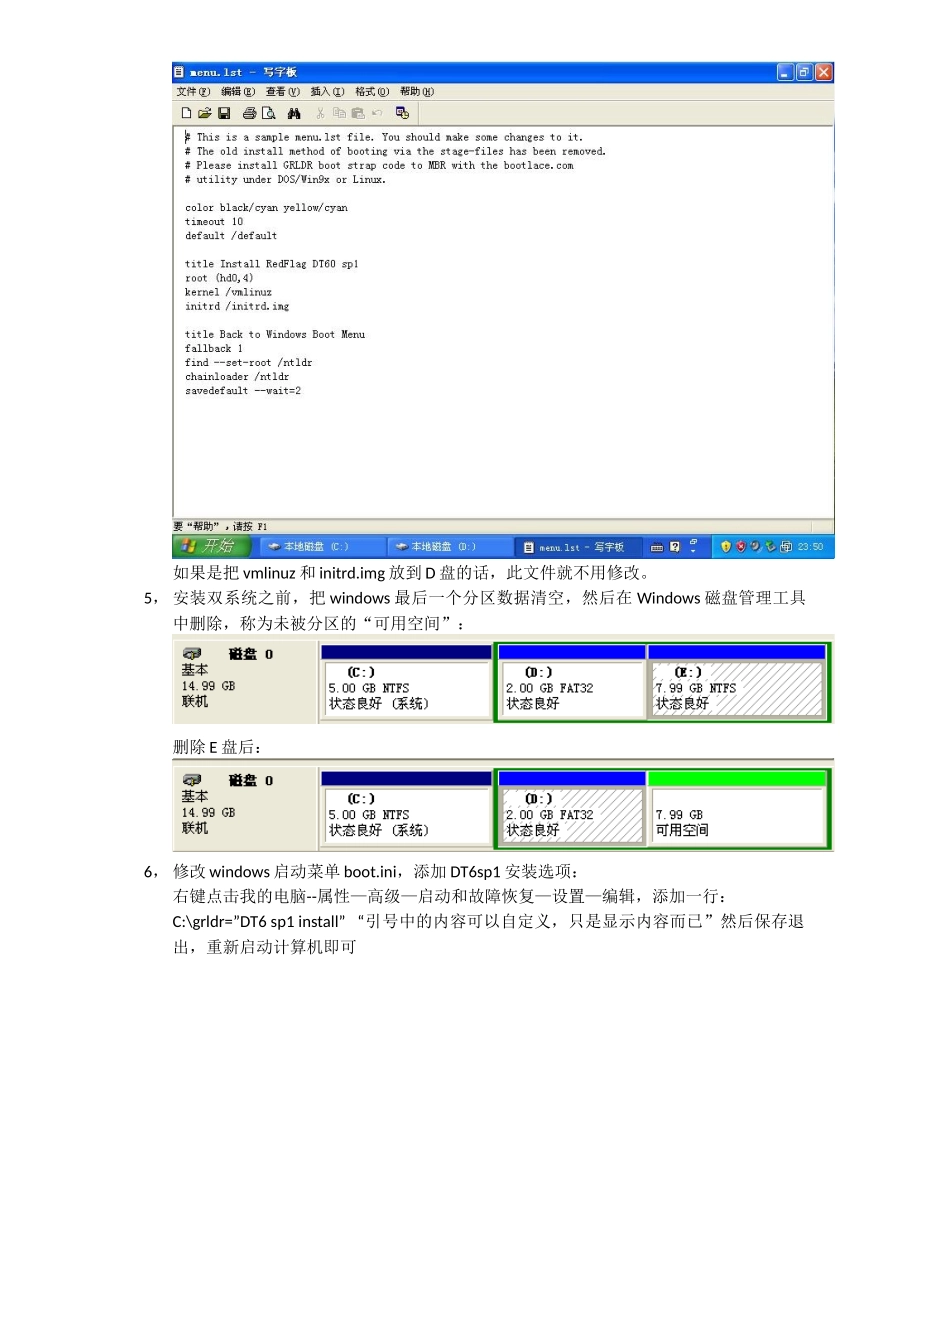
Task: Select the (C:) NTFS partition in second disk map
Action: pos(406,809)
